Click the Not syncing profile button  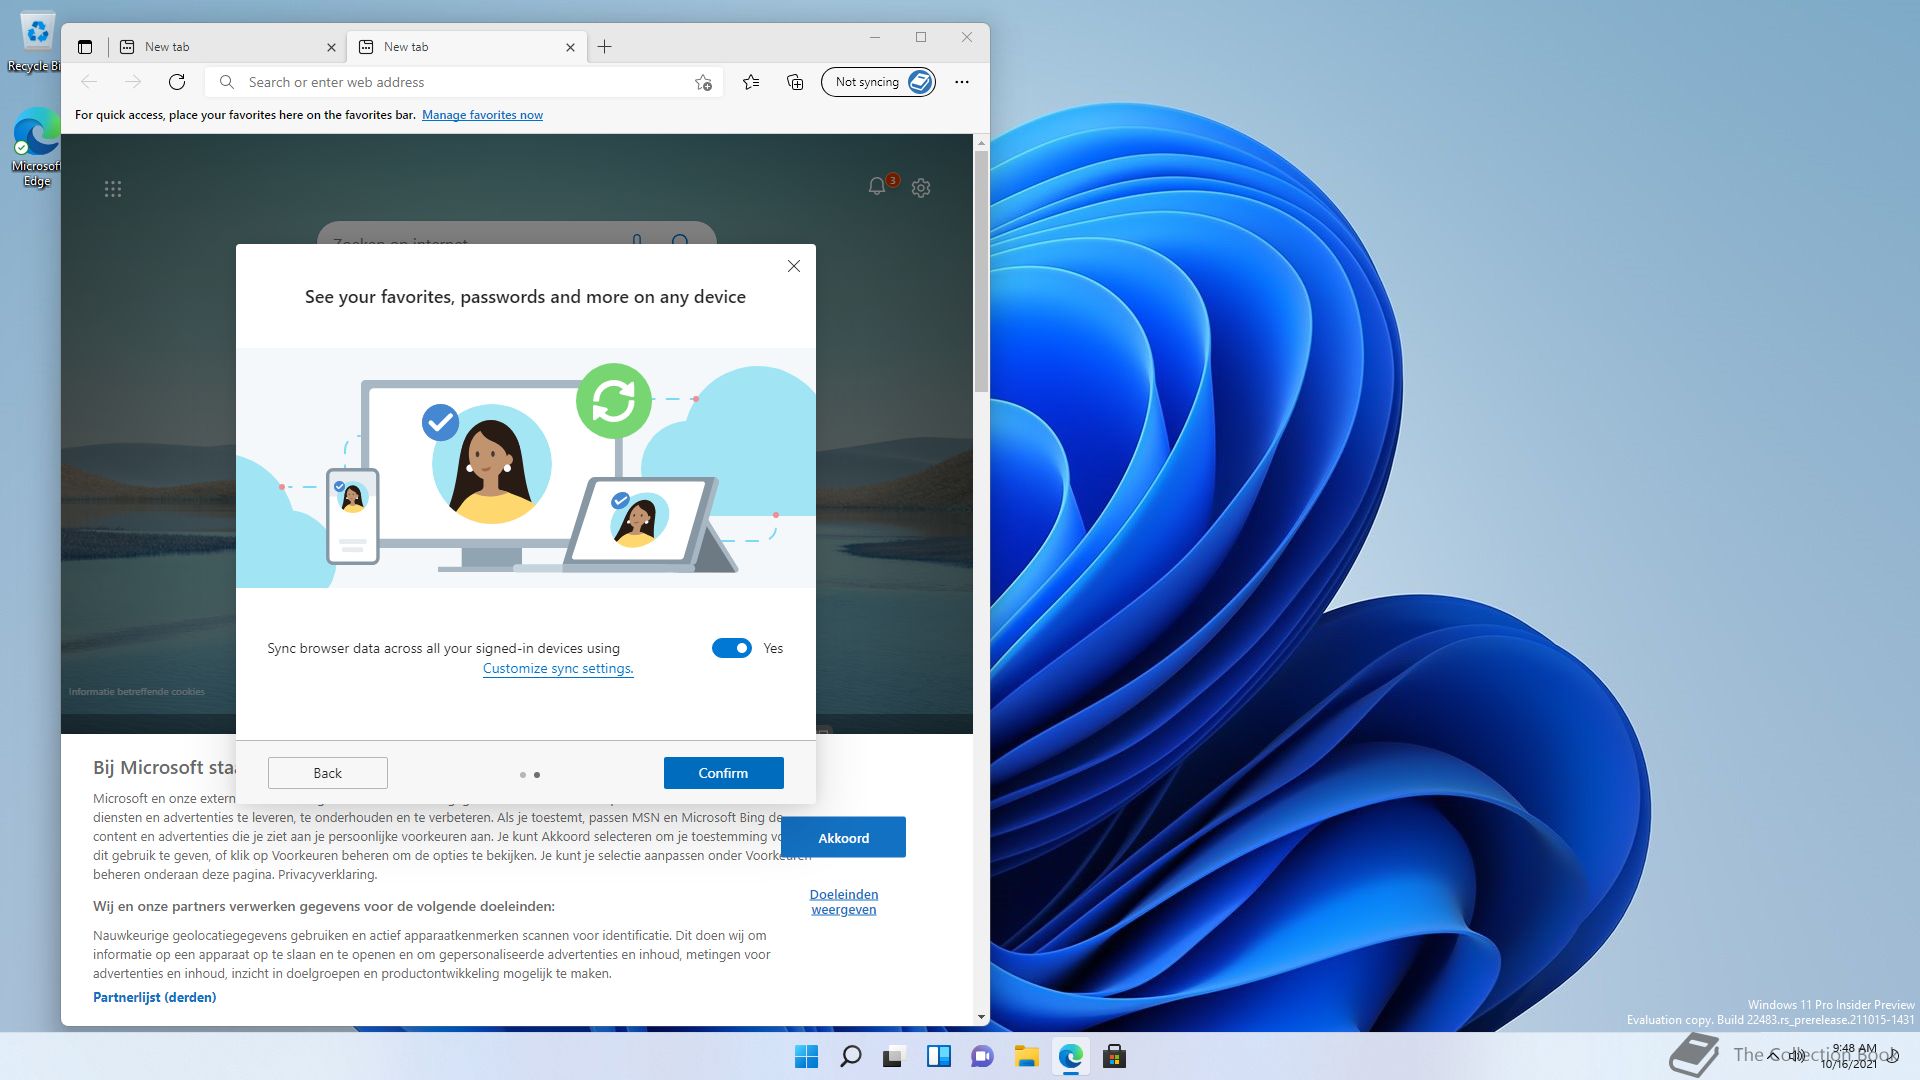click(879, 82)
